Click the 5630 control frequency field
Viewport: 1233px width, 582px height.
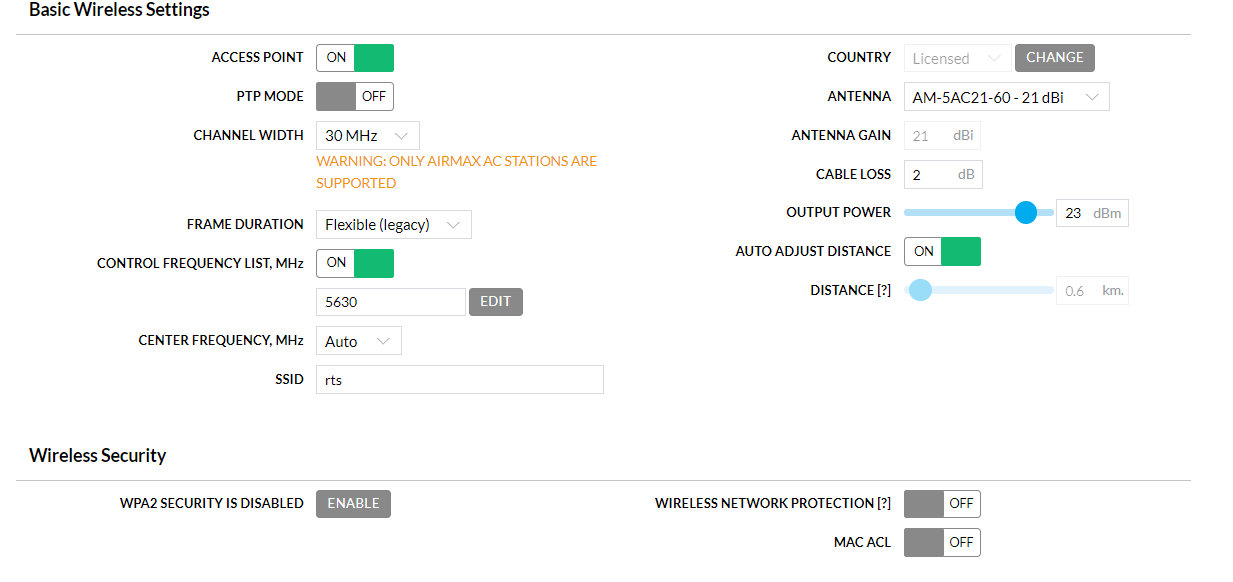[390, 302]
